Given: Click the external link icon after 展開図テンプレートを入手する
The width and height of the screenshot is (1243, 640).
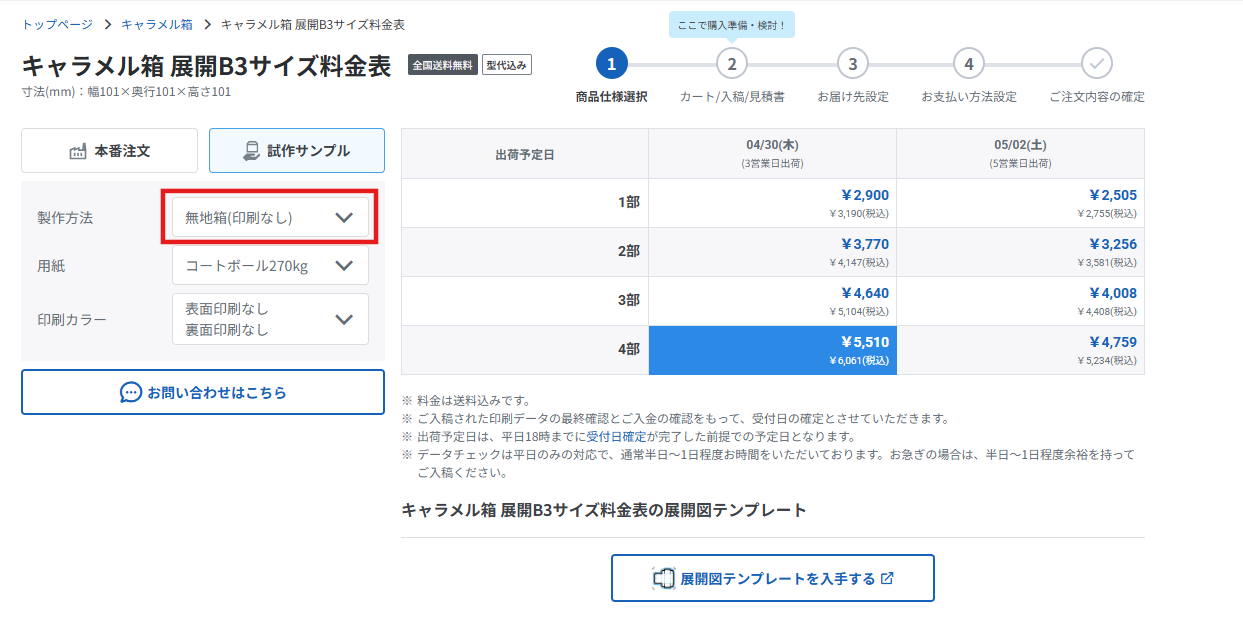Looking at the screenshot, I should (x=887, y=578).
